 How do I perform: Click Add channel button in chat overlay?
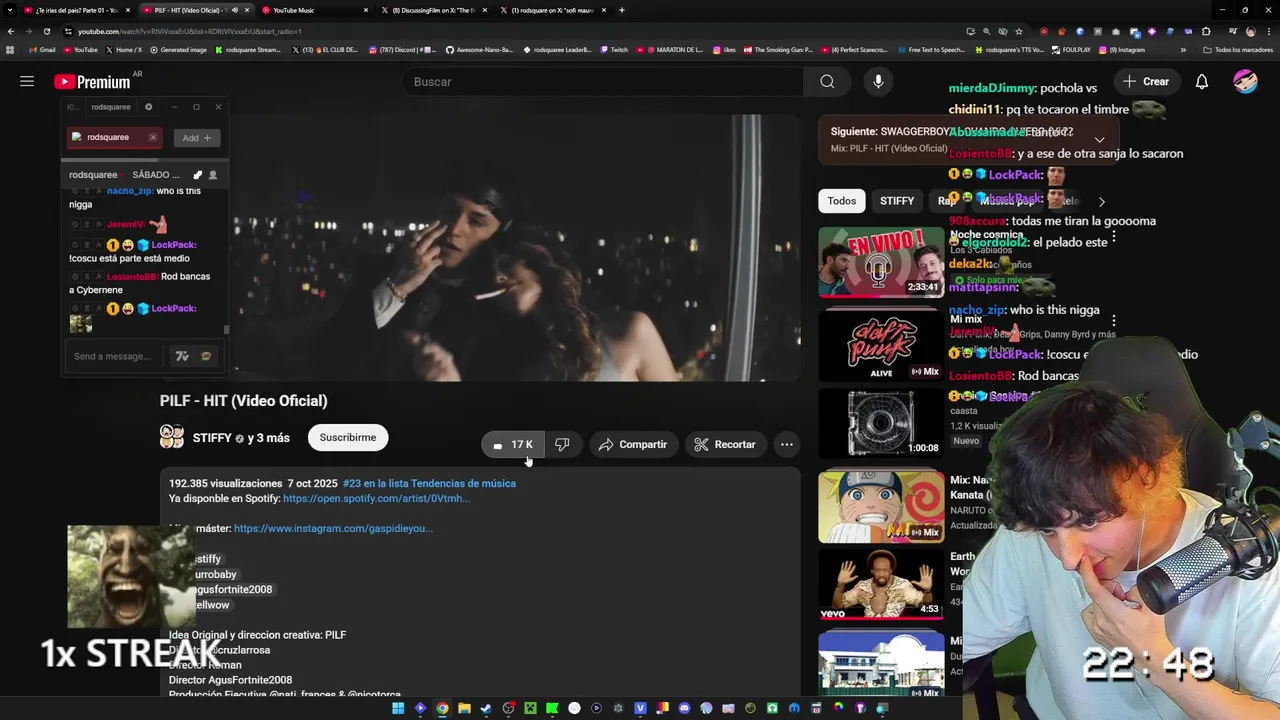pos(196,138)
